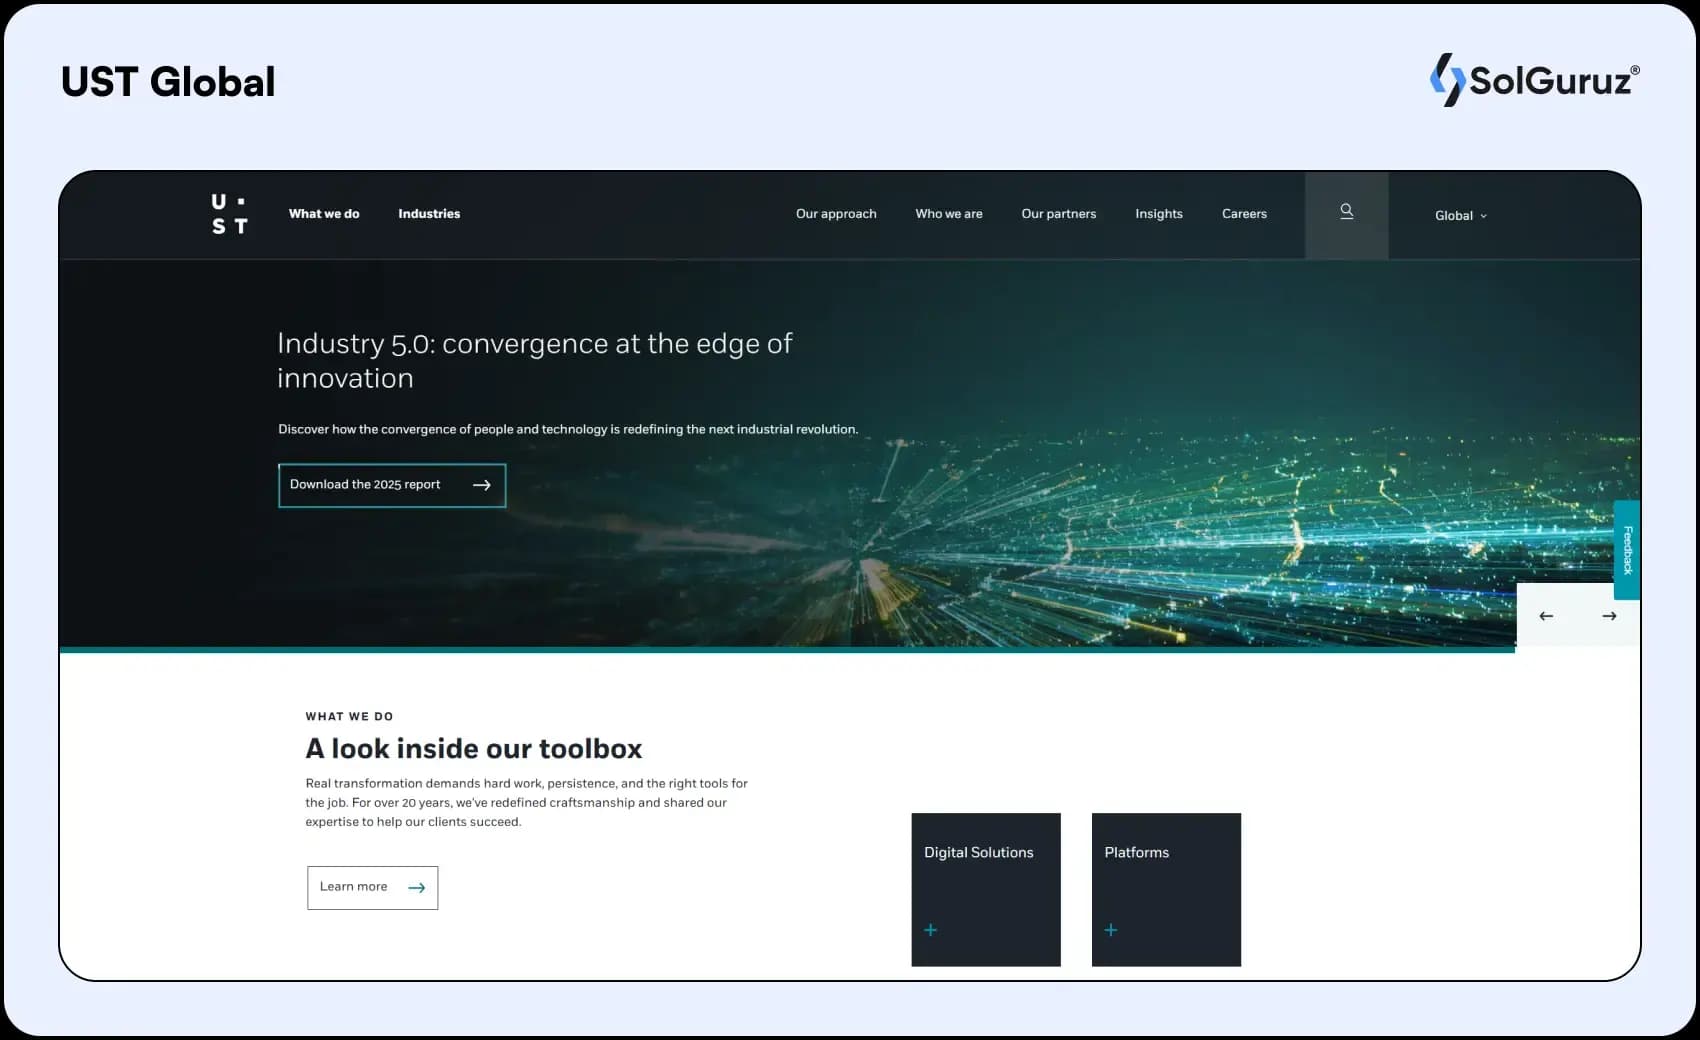Click the 'Discover how the convergence' subtitle text
The image size is (1700, 1040).
(568, 429)
